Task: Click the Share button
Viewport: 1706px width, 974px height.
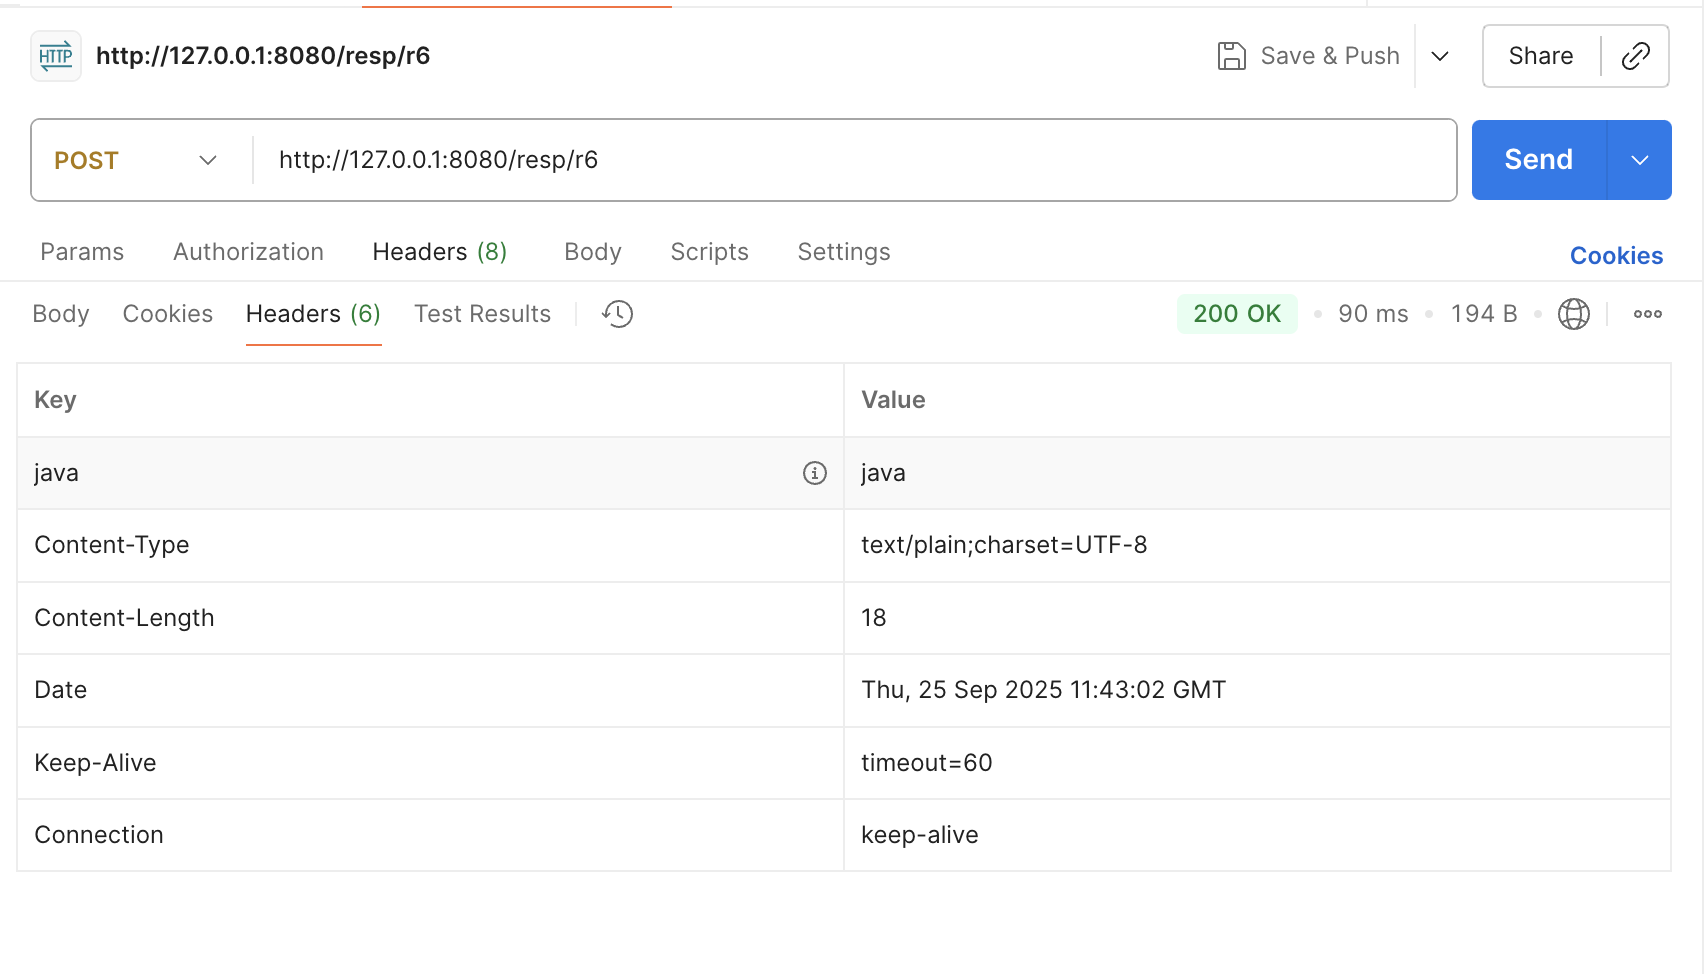Action: click(x=1541, y=56)
